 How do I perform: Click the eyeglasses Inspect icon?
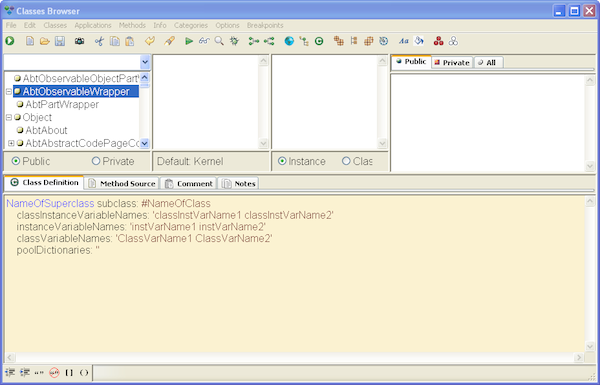pyautogui.click(x=204, y=41)
